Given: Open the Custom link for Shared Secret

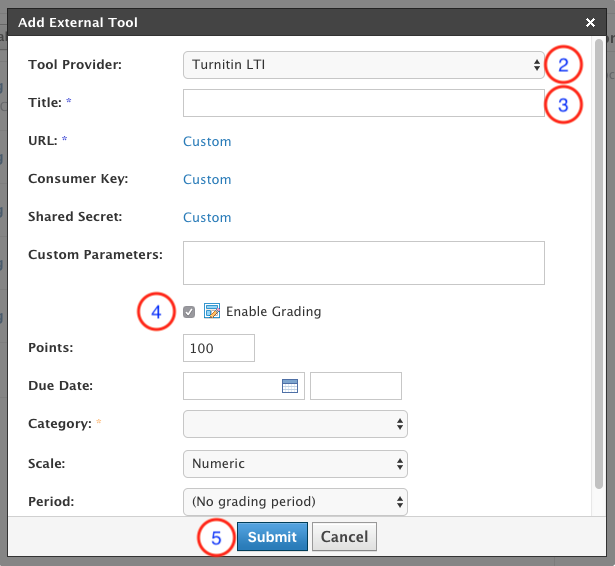Looking at the screenshot, I should coord(207,218).
